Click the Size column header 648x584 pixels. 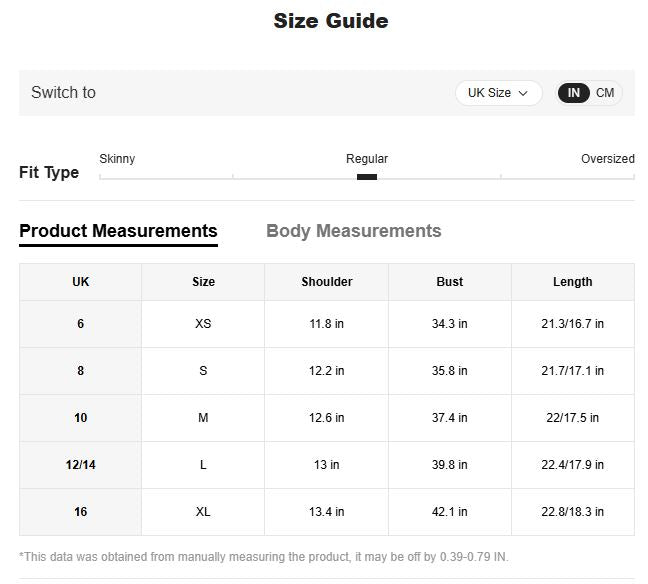203,282
